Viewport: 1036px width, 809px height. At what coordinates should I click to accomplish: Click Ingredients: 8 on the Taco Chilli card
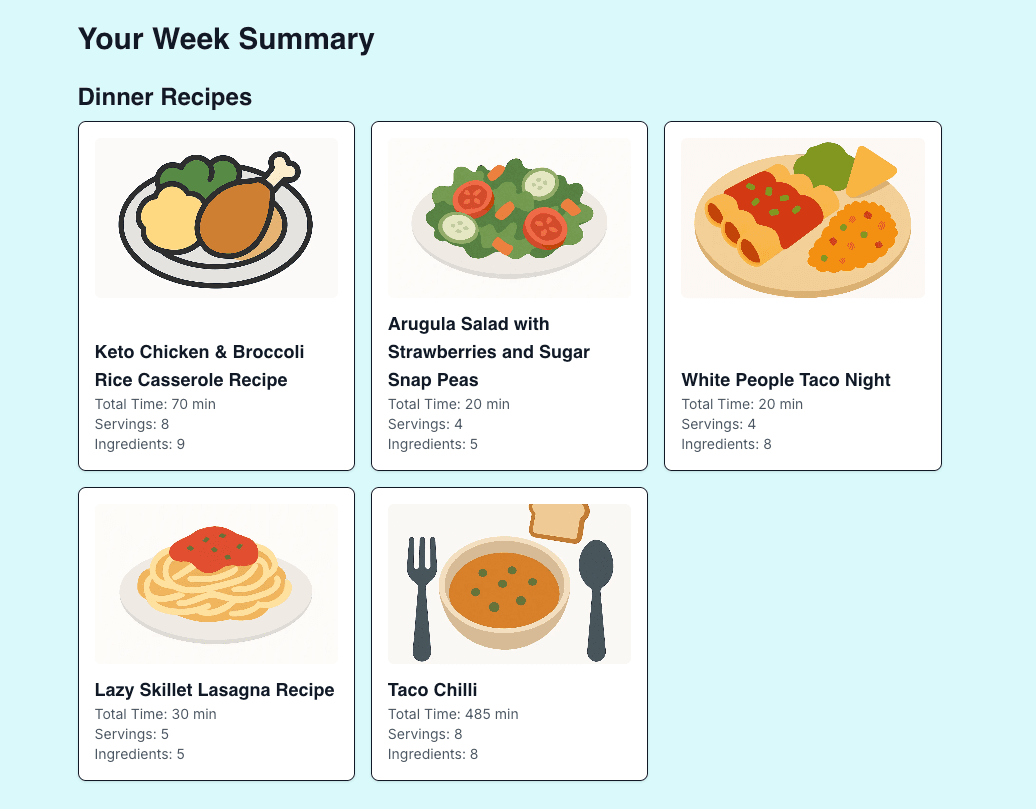click(433, 754)
